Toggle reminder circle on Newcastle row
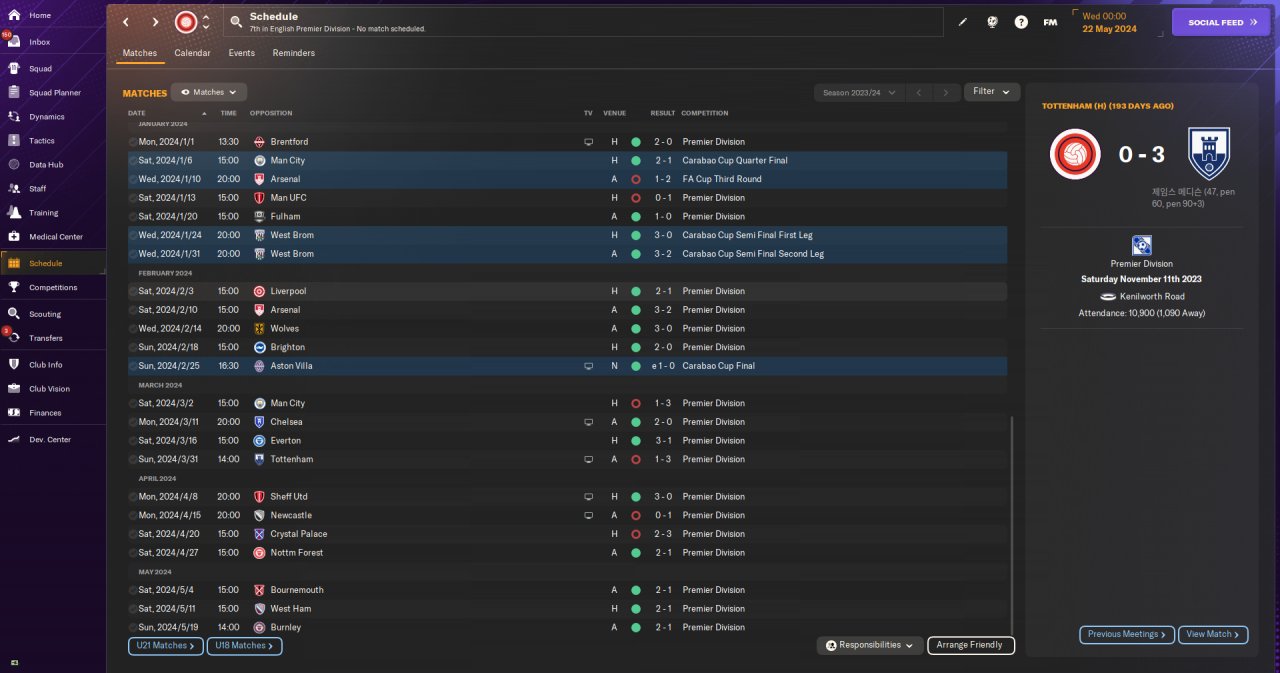Screen dimensions: 1280x673 (x=133, y=516)
